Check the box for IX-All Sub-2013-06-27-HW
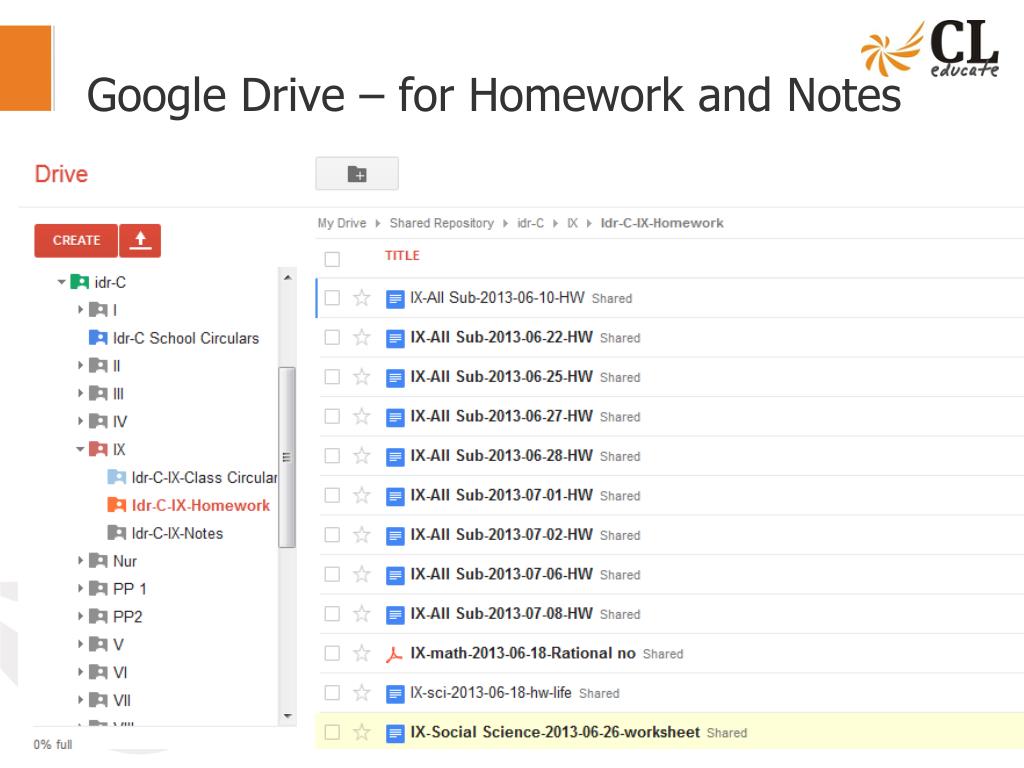 pyautogui.click(x=332, y=416)
